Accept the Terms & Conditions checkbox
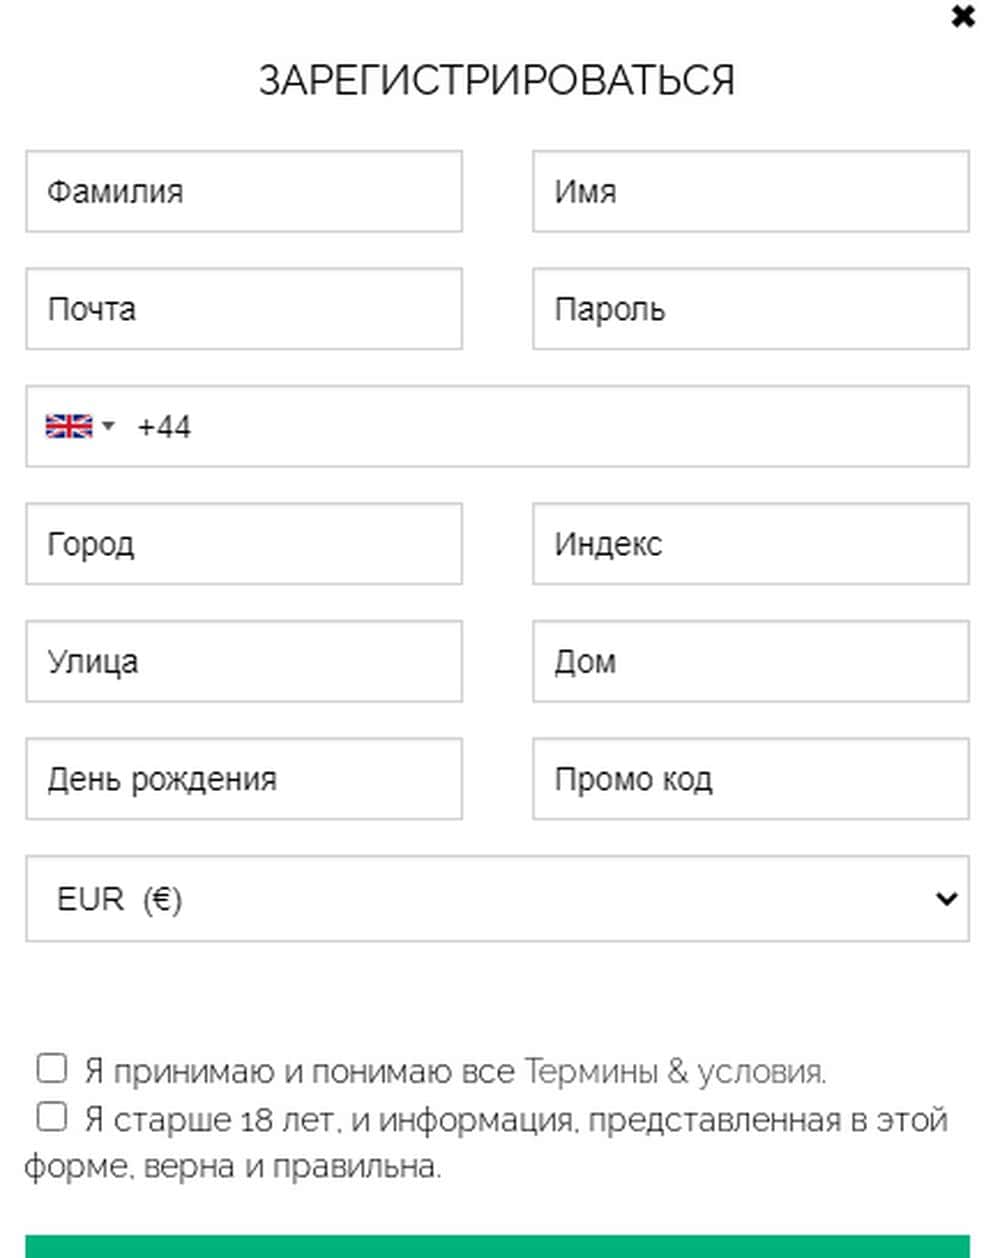The width and height of the screenshot is (1000, 1258). tap(52, 1068)
